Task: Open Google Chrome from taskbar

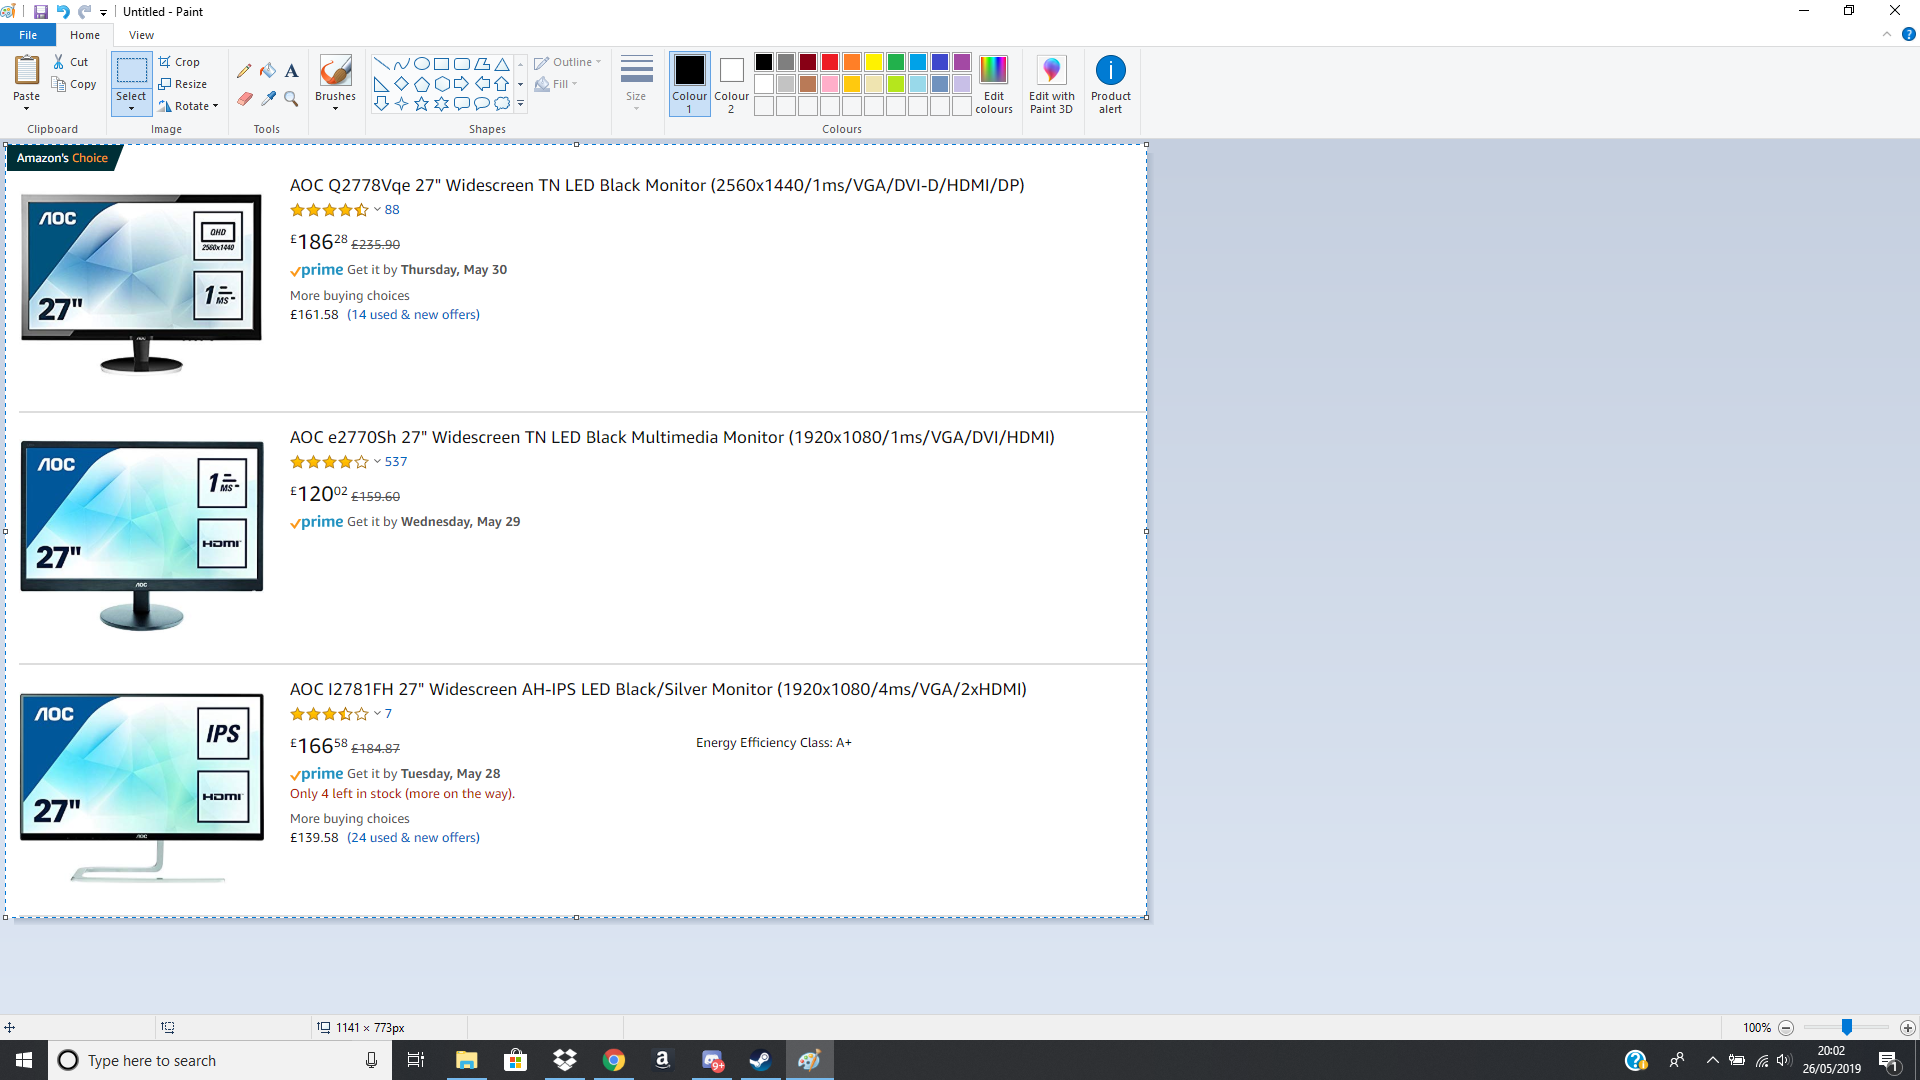Action: pyautogui.click(x=614, y=1060)
